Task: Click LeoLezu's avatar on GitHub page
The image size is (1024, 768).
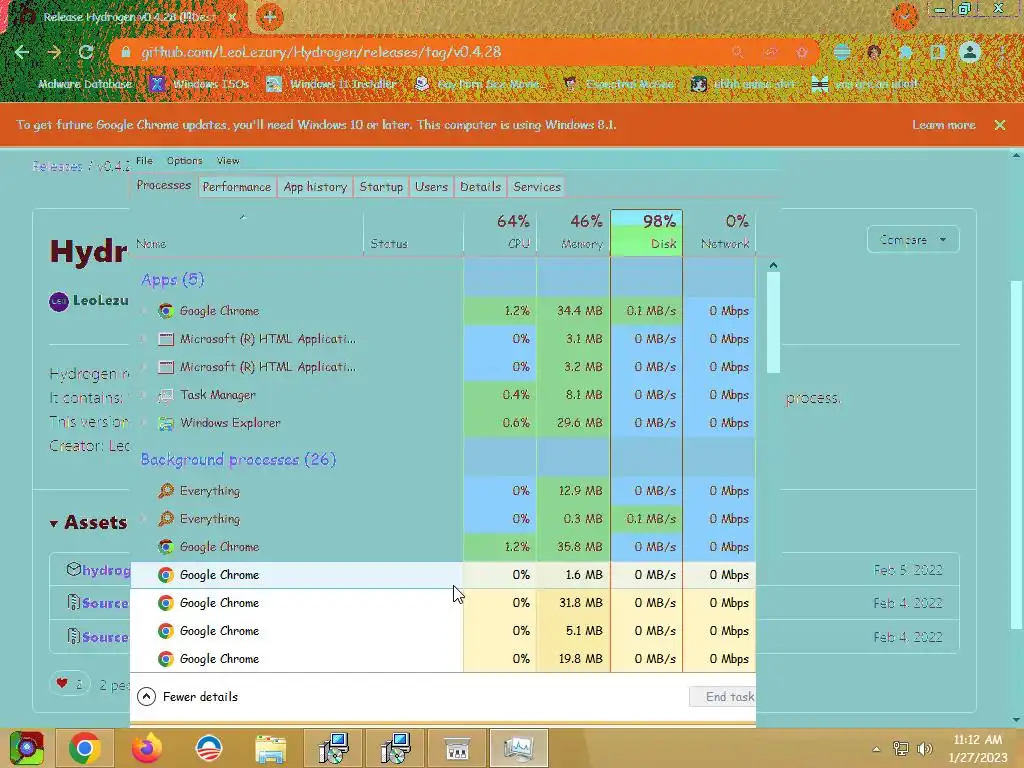Action: pyautogui.click(x=59, y=301)
